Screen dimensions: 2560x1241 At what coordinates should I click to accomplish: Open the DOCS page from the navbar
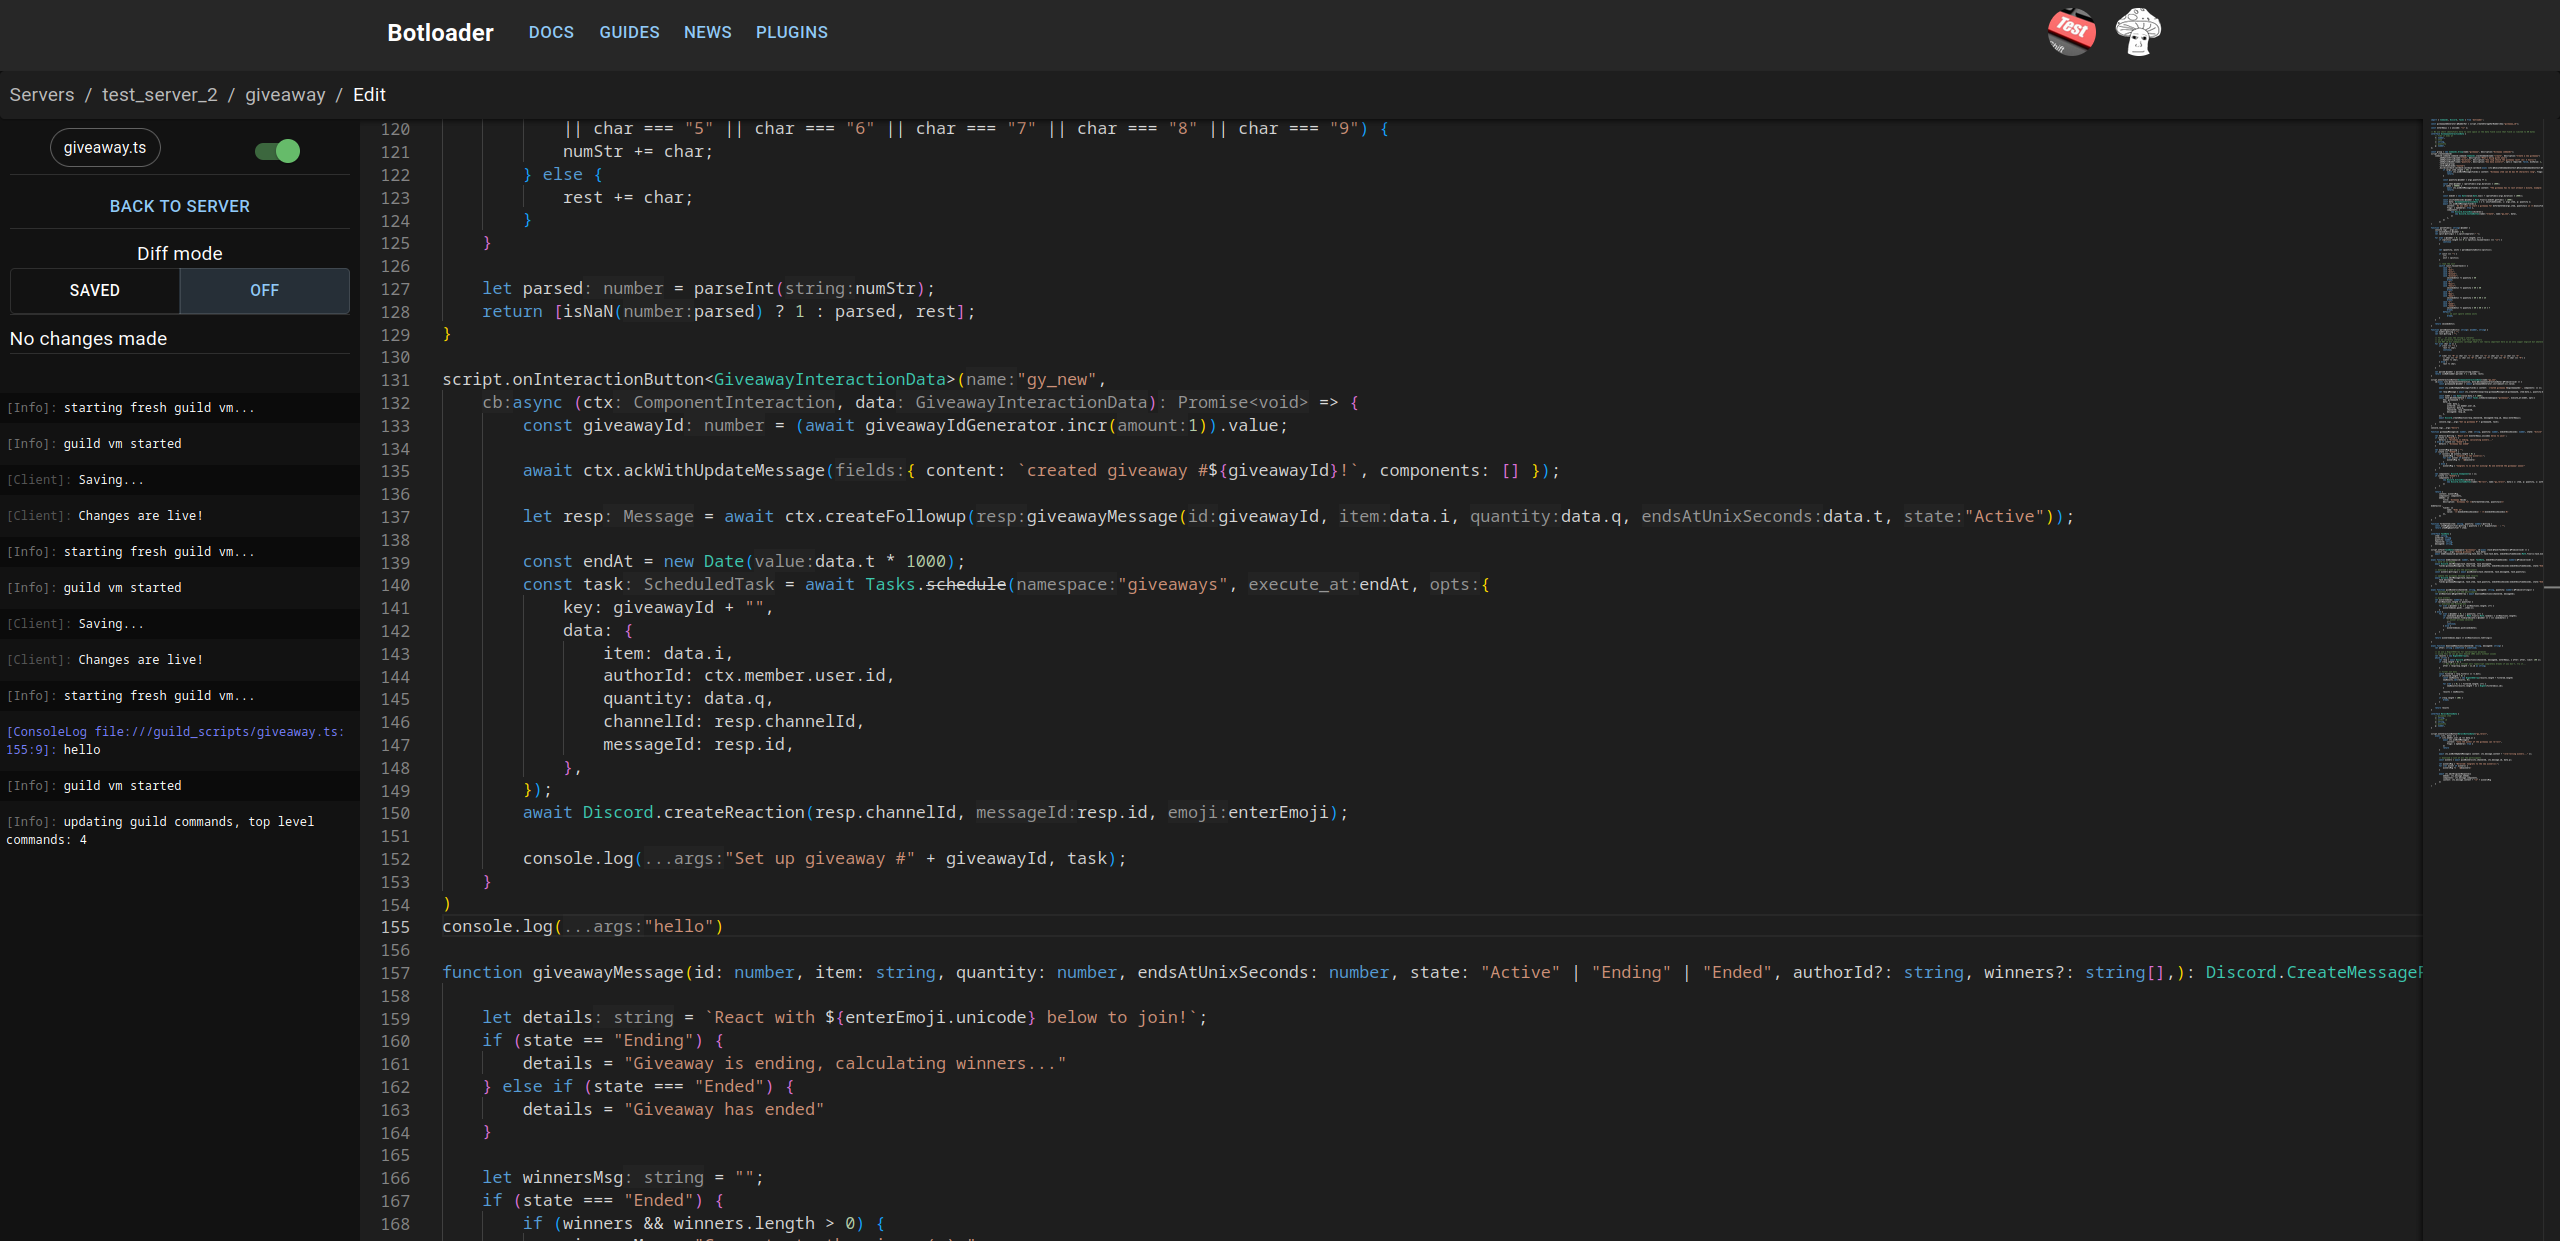pos(551,32)
